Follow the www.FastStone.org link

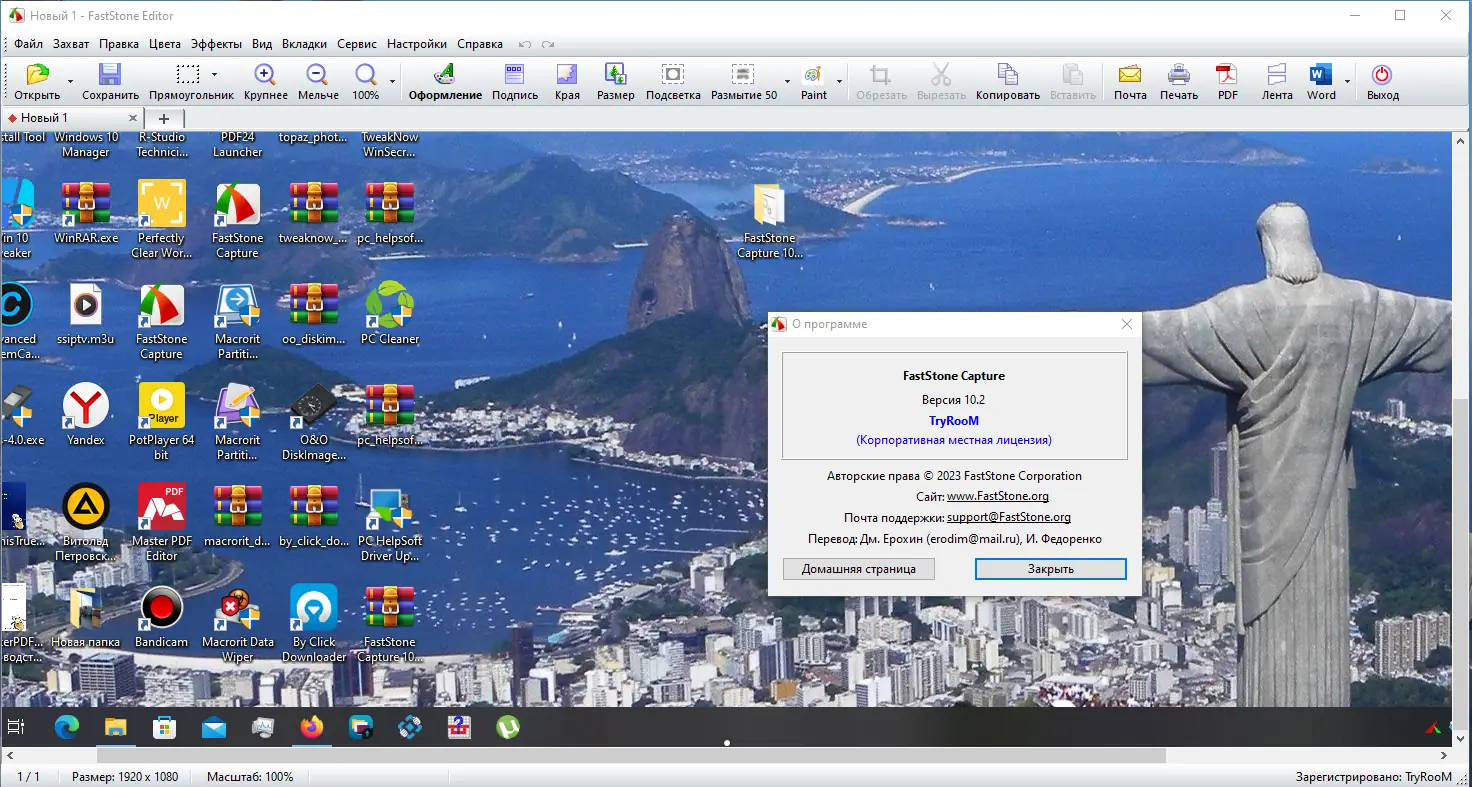[x=998, y=495]
